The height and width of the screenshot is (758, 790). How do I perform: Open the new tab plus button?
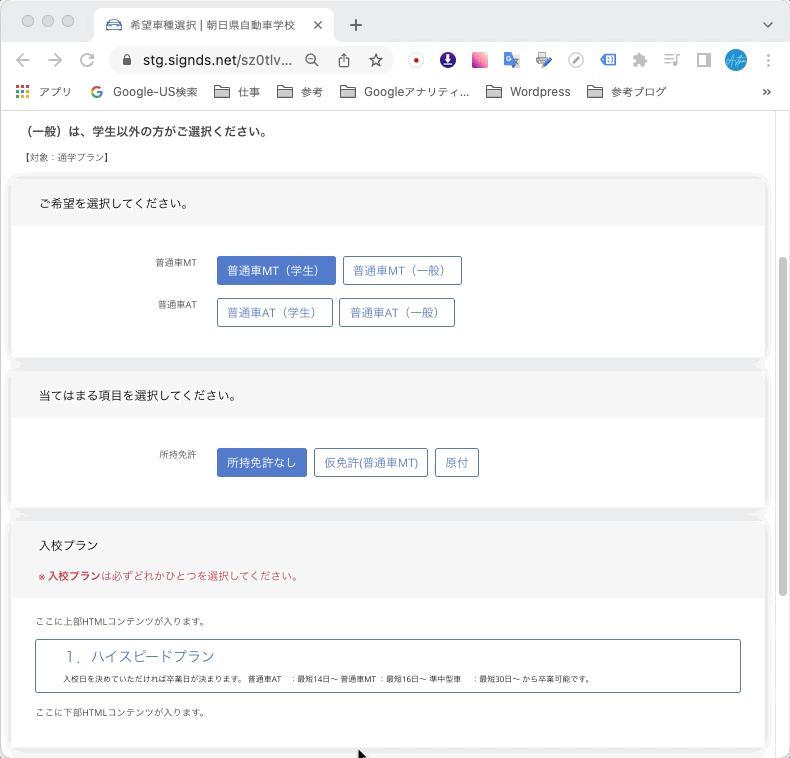pos(356,25)
